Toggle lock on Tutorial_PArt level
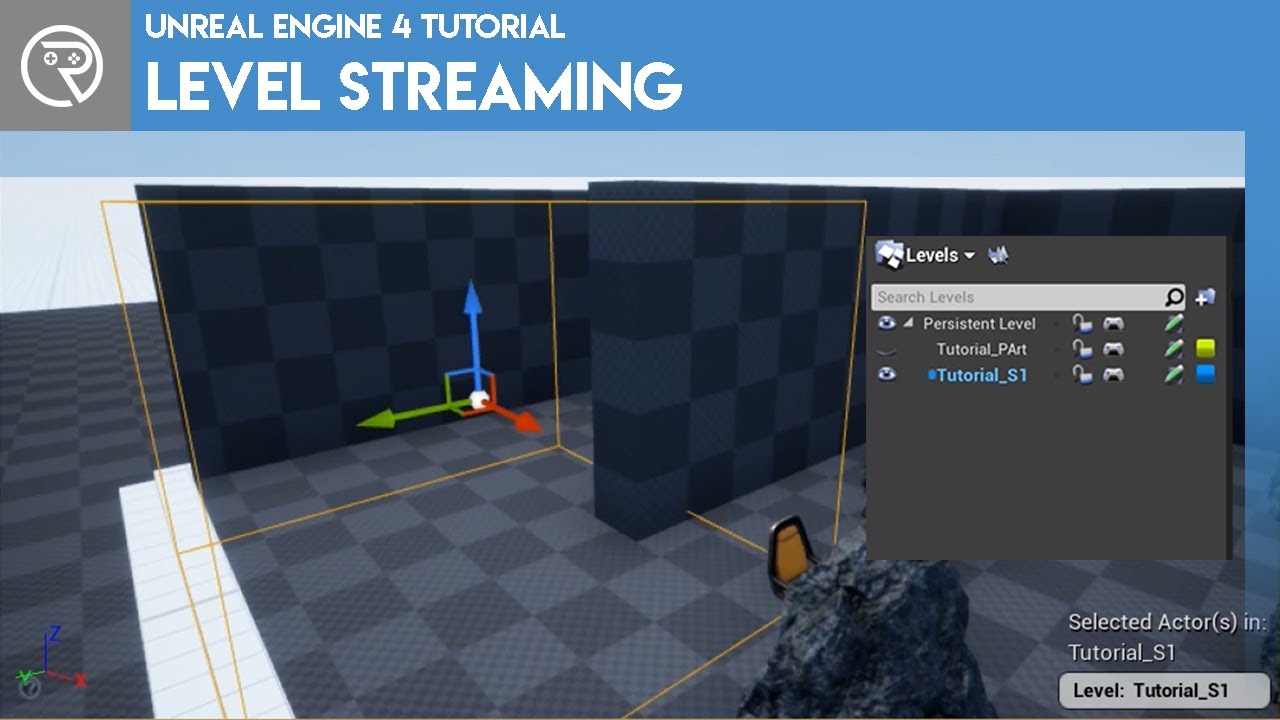The width and height of the screenshot is (1280, 720). (x=1082, y=349)
